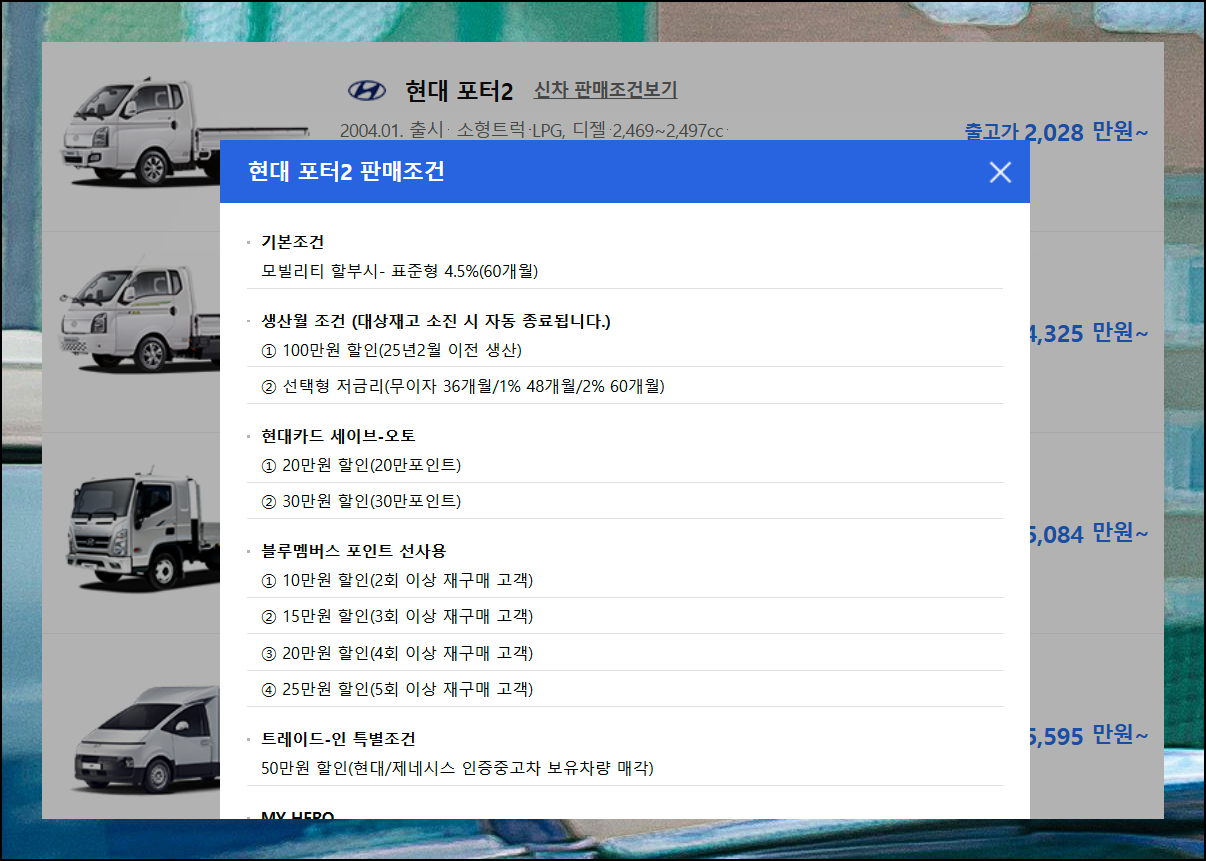
Task: Select the 생산월 조건 heading
Action: tap(435, 321)
